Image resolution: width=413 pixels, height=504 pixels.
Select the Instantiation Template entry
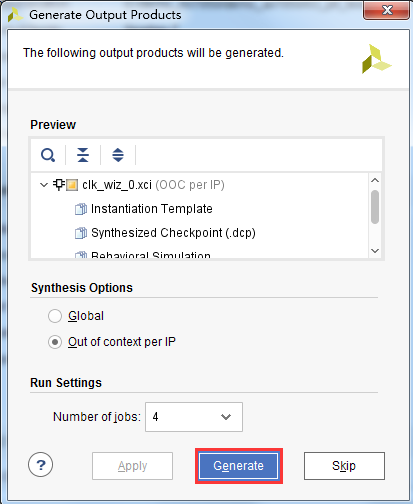tap(152, 209)
